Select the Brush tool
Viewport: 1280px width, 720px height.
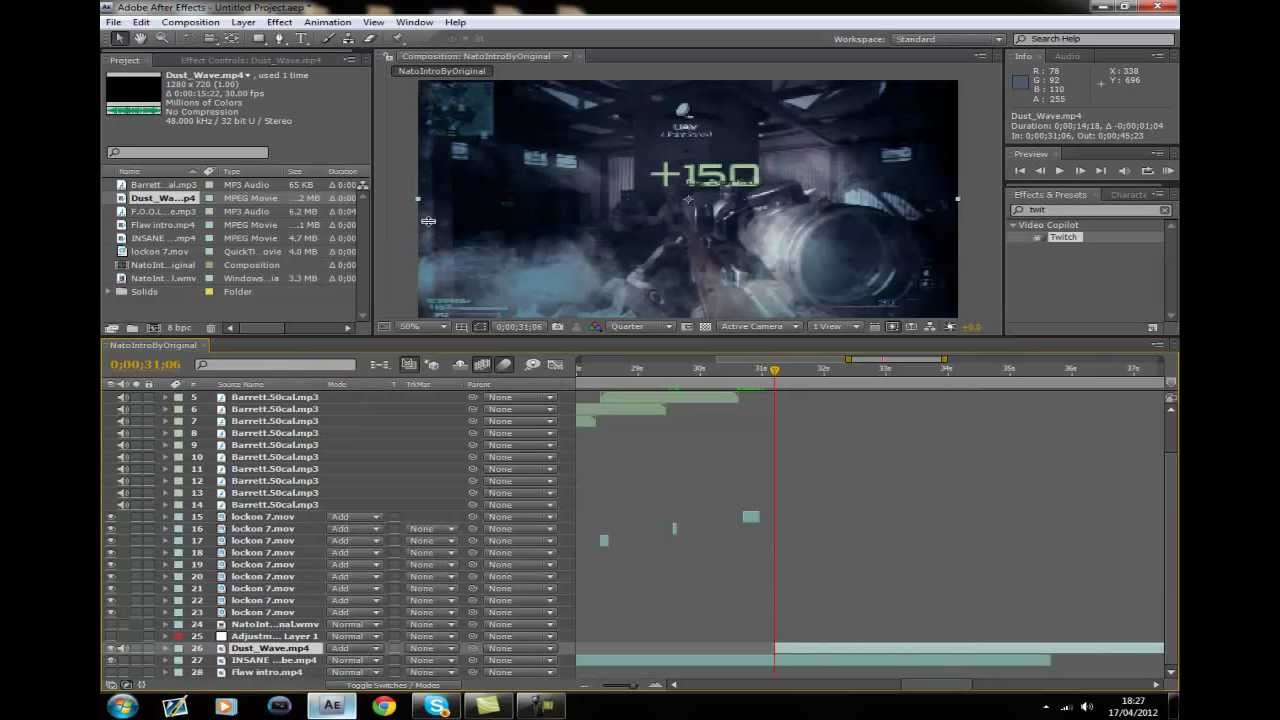tap(327, 39)
